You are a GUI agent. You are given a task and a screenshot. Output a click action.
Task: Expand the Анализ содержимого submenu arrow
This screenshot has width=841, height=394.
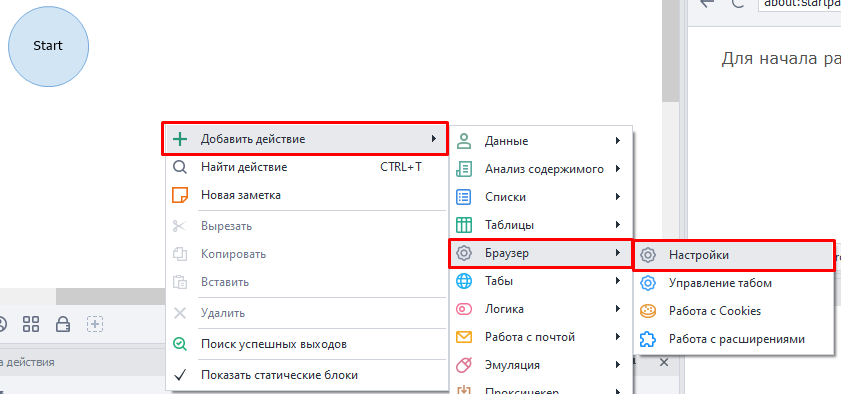pos(618,169)
